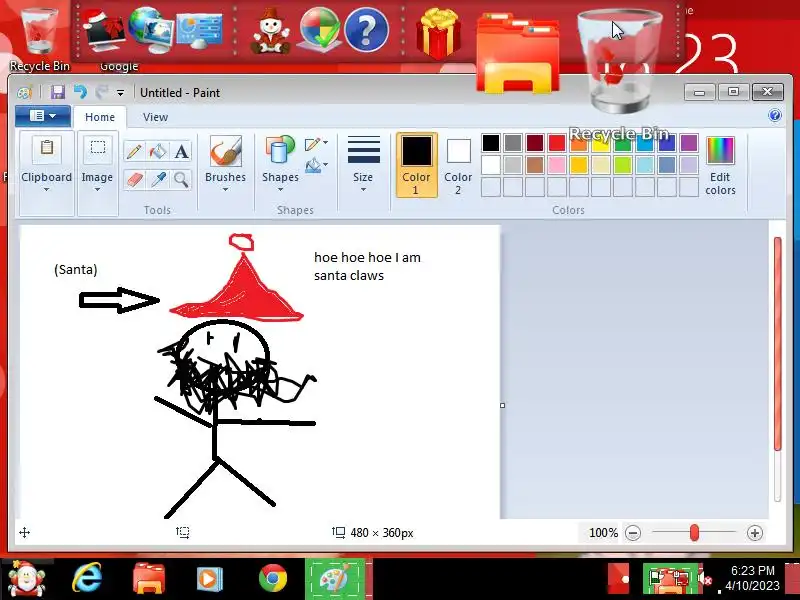
Task: Expand the Shapes dropdown arrow
Action: [280, 190]
